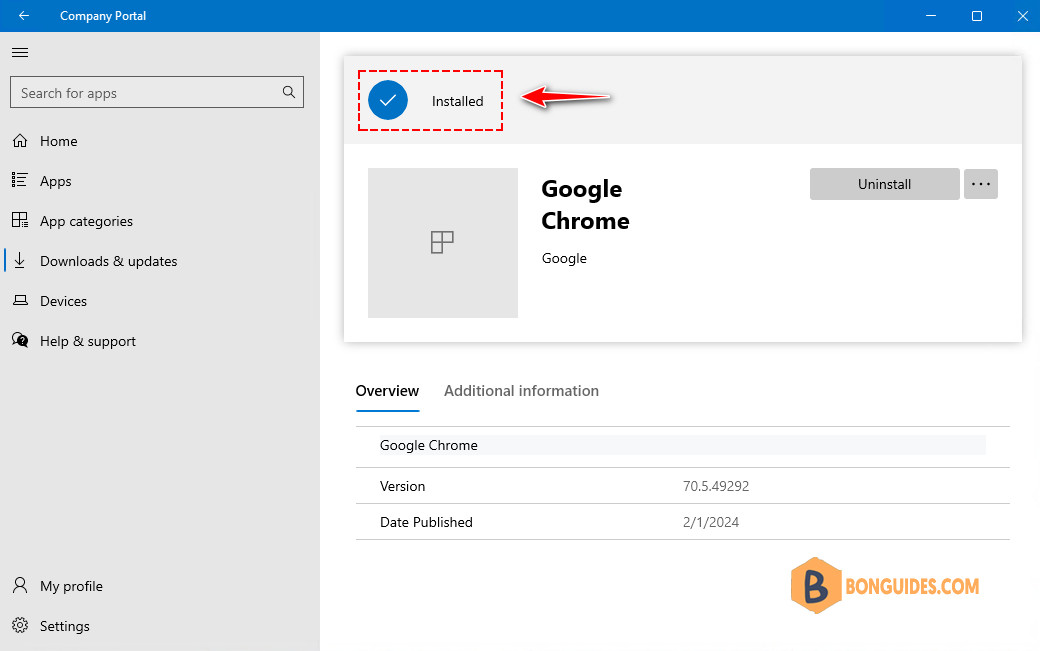Toggle the hamburger navigation menu
Screen dimensions: 1040x651
[20, 52]
